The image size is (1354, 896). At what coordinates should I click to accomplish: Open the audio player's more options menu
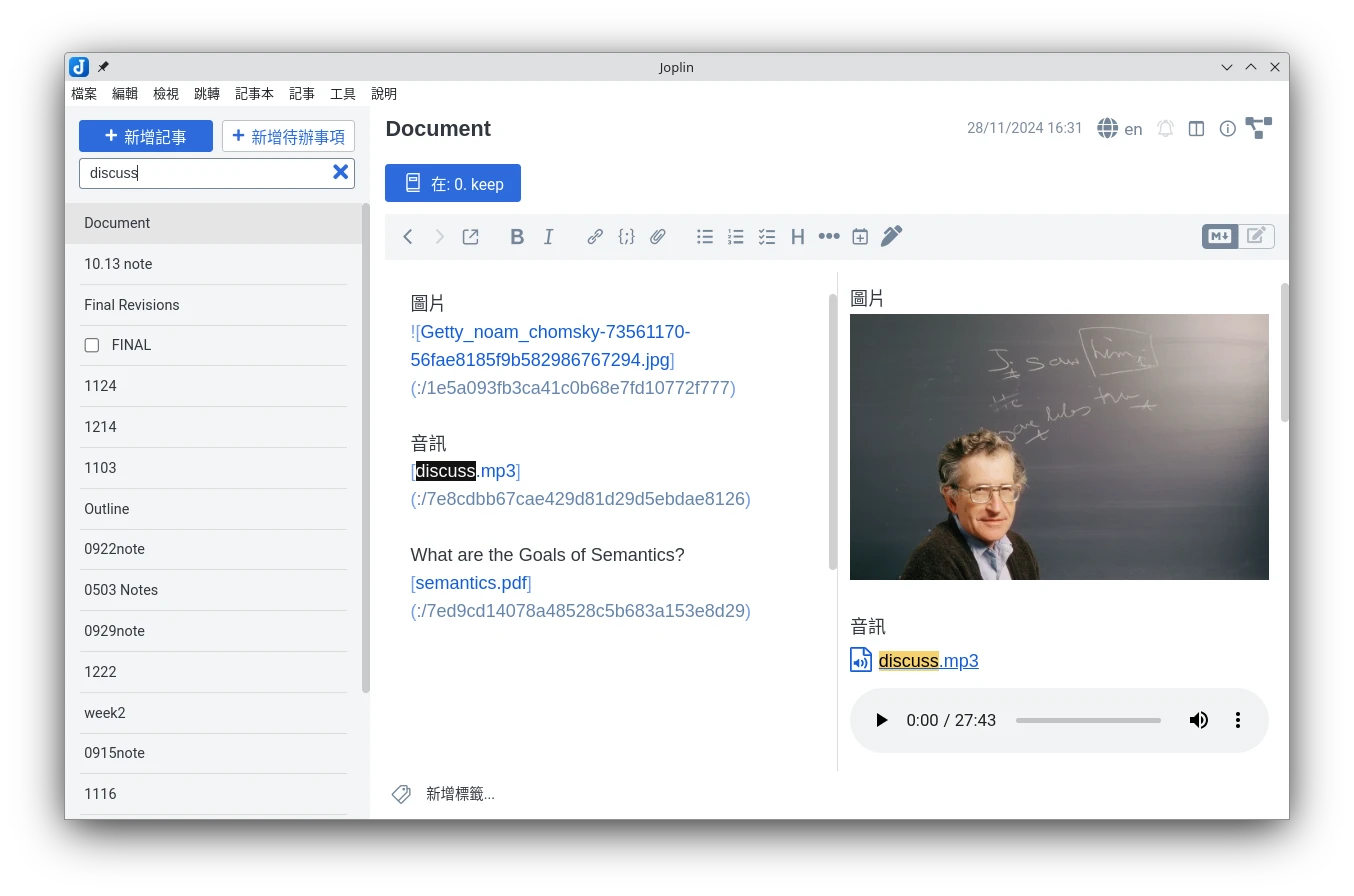pyautogui.click(x=1238, y=720)
